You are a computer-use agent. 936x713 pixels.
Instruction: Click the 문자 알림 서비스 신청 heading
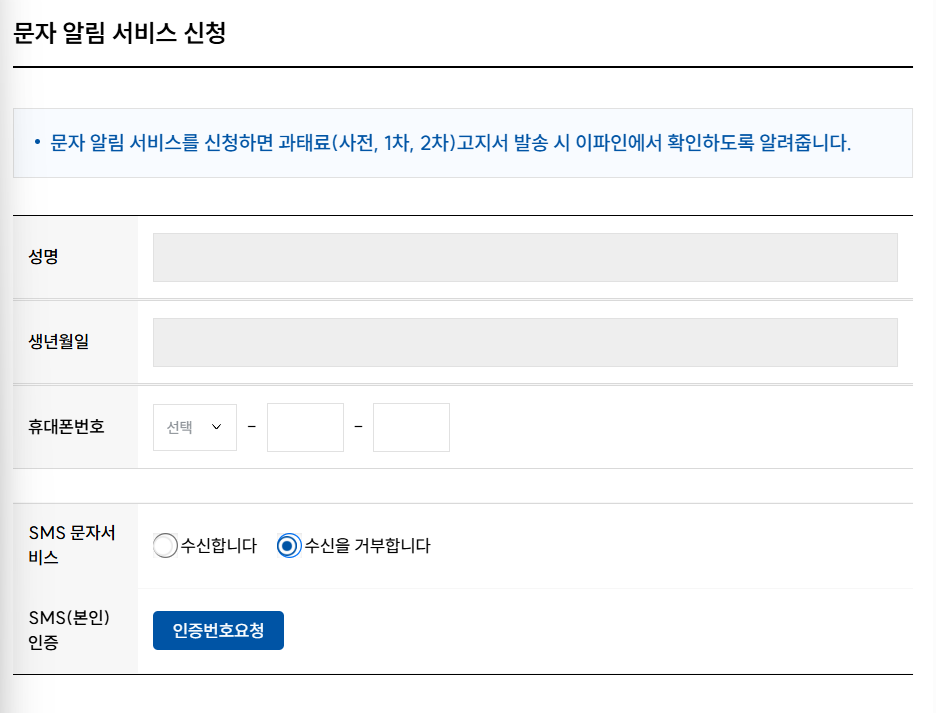[120, 34]
